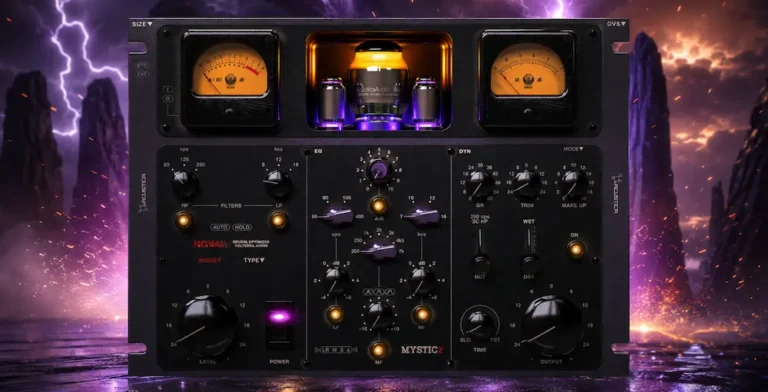Click the low frequency chicken-head selector knob
Screen dimensions: 768x392
(x=337, y=216)
